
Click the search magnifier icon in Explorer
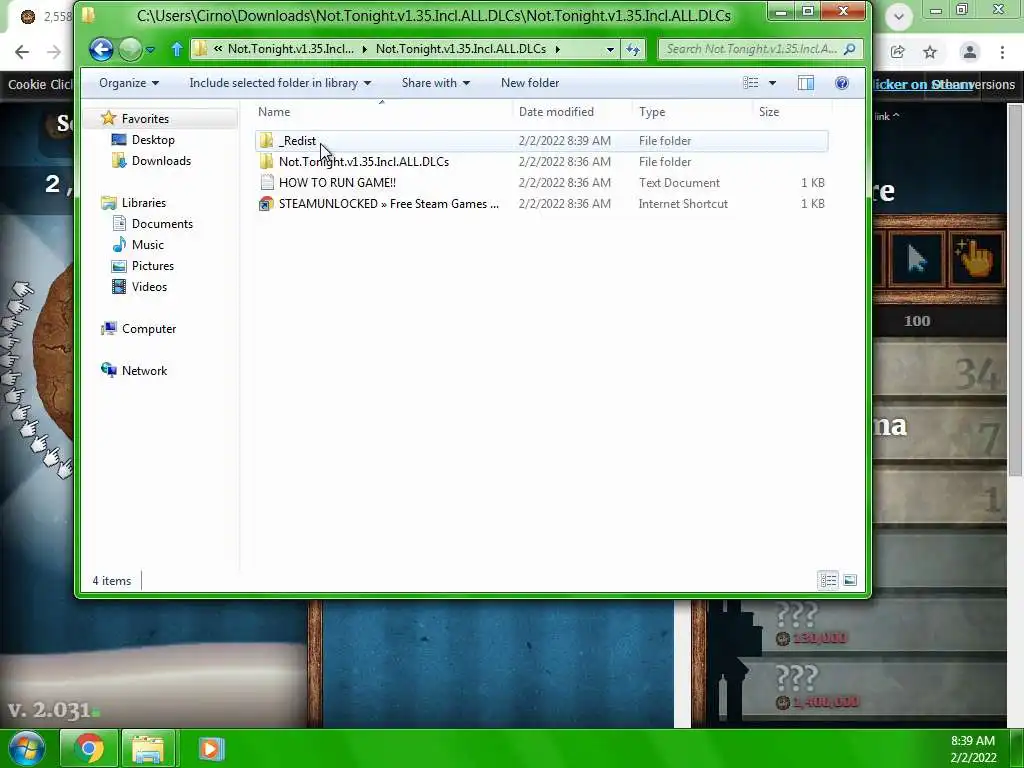[849, 49]
